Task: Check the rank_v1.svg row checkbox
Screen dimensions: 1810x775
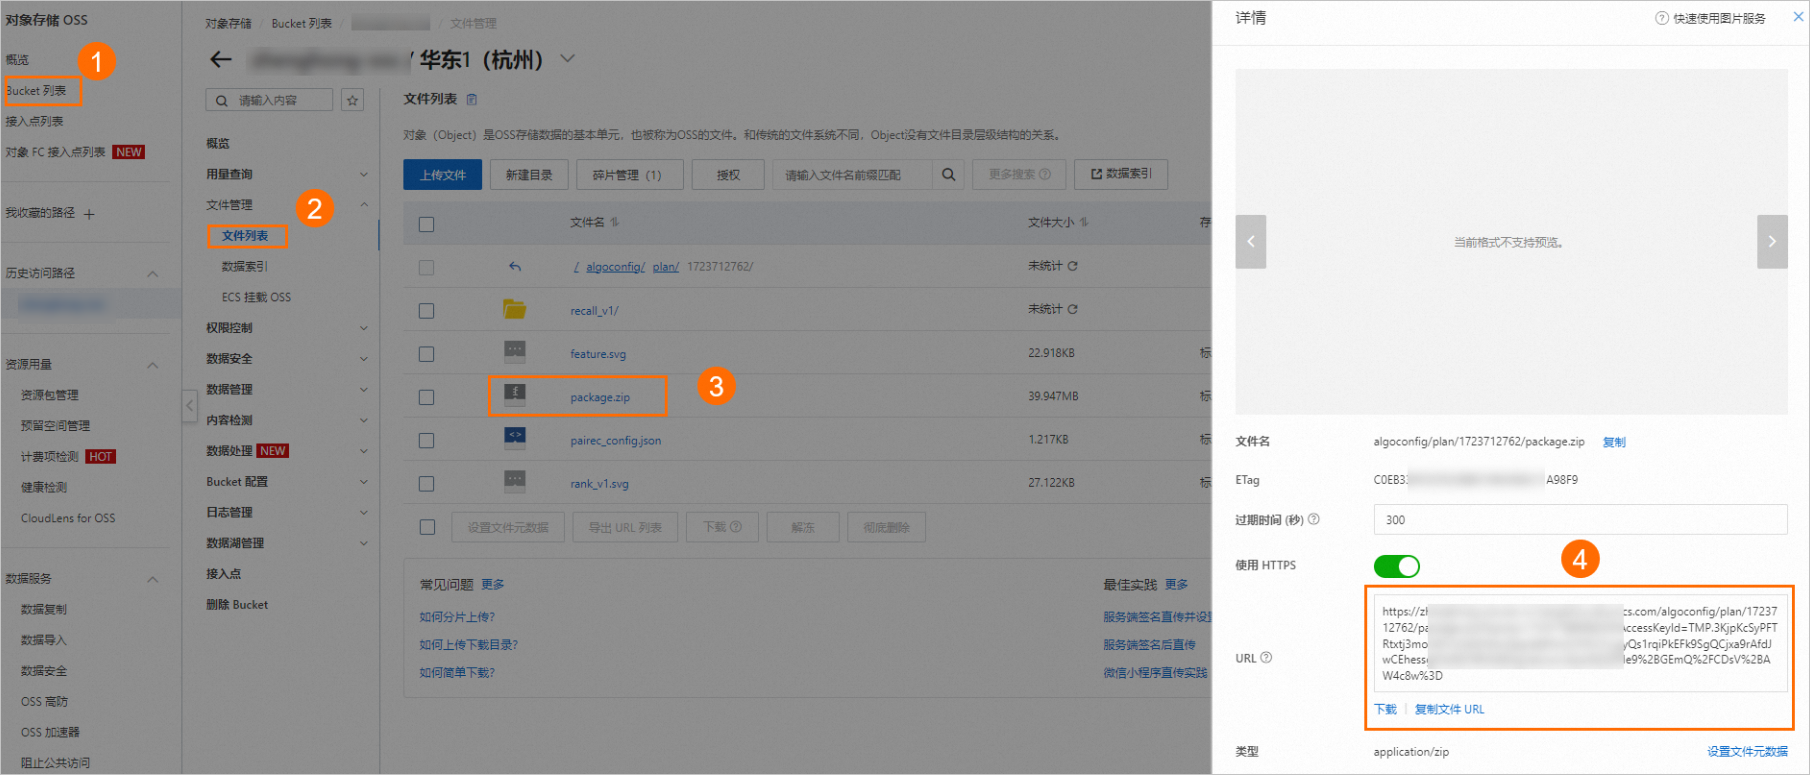Action: [426, 483]
